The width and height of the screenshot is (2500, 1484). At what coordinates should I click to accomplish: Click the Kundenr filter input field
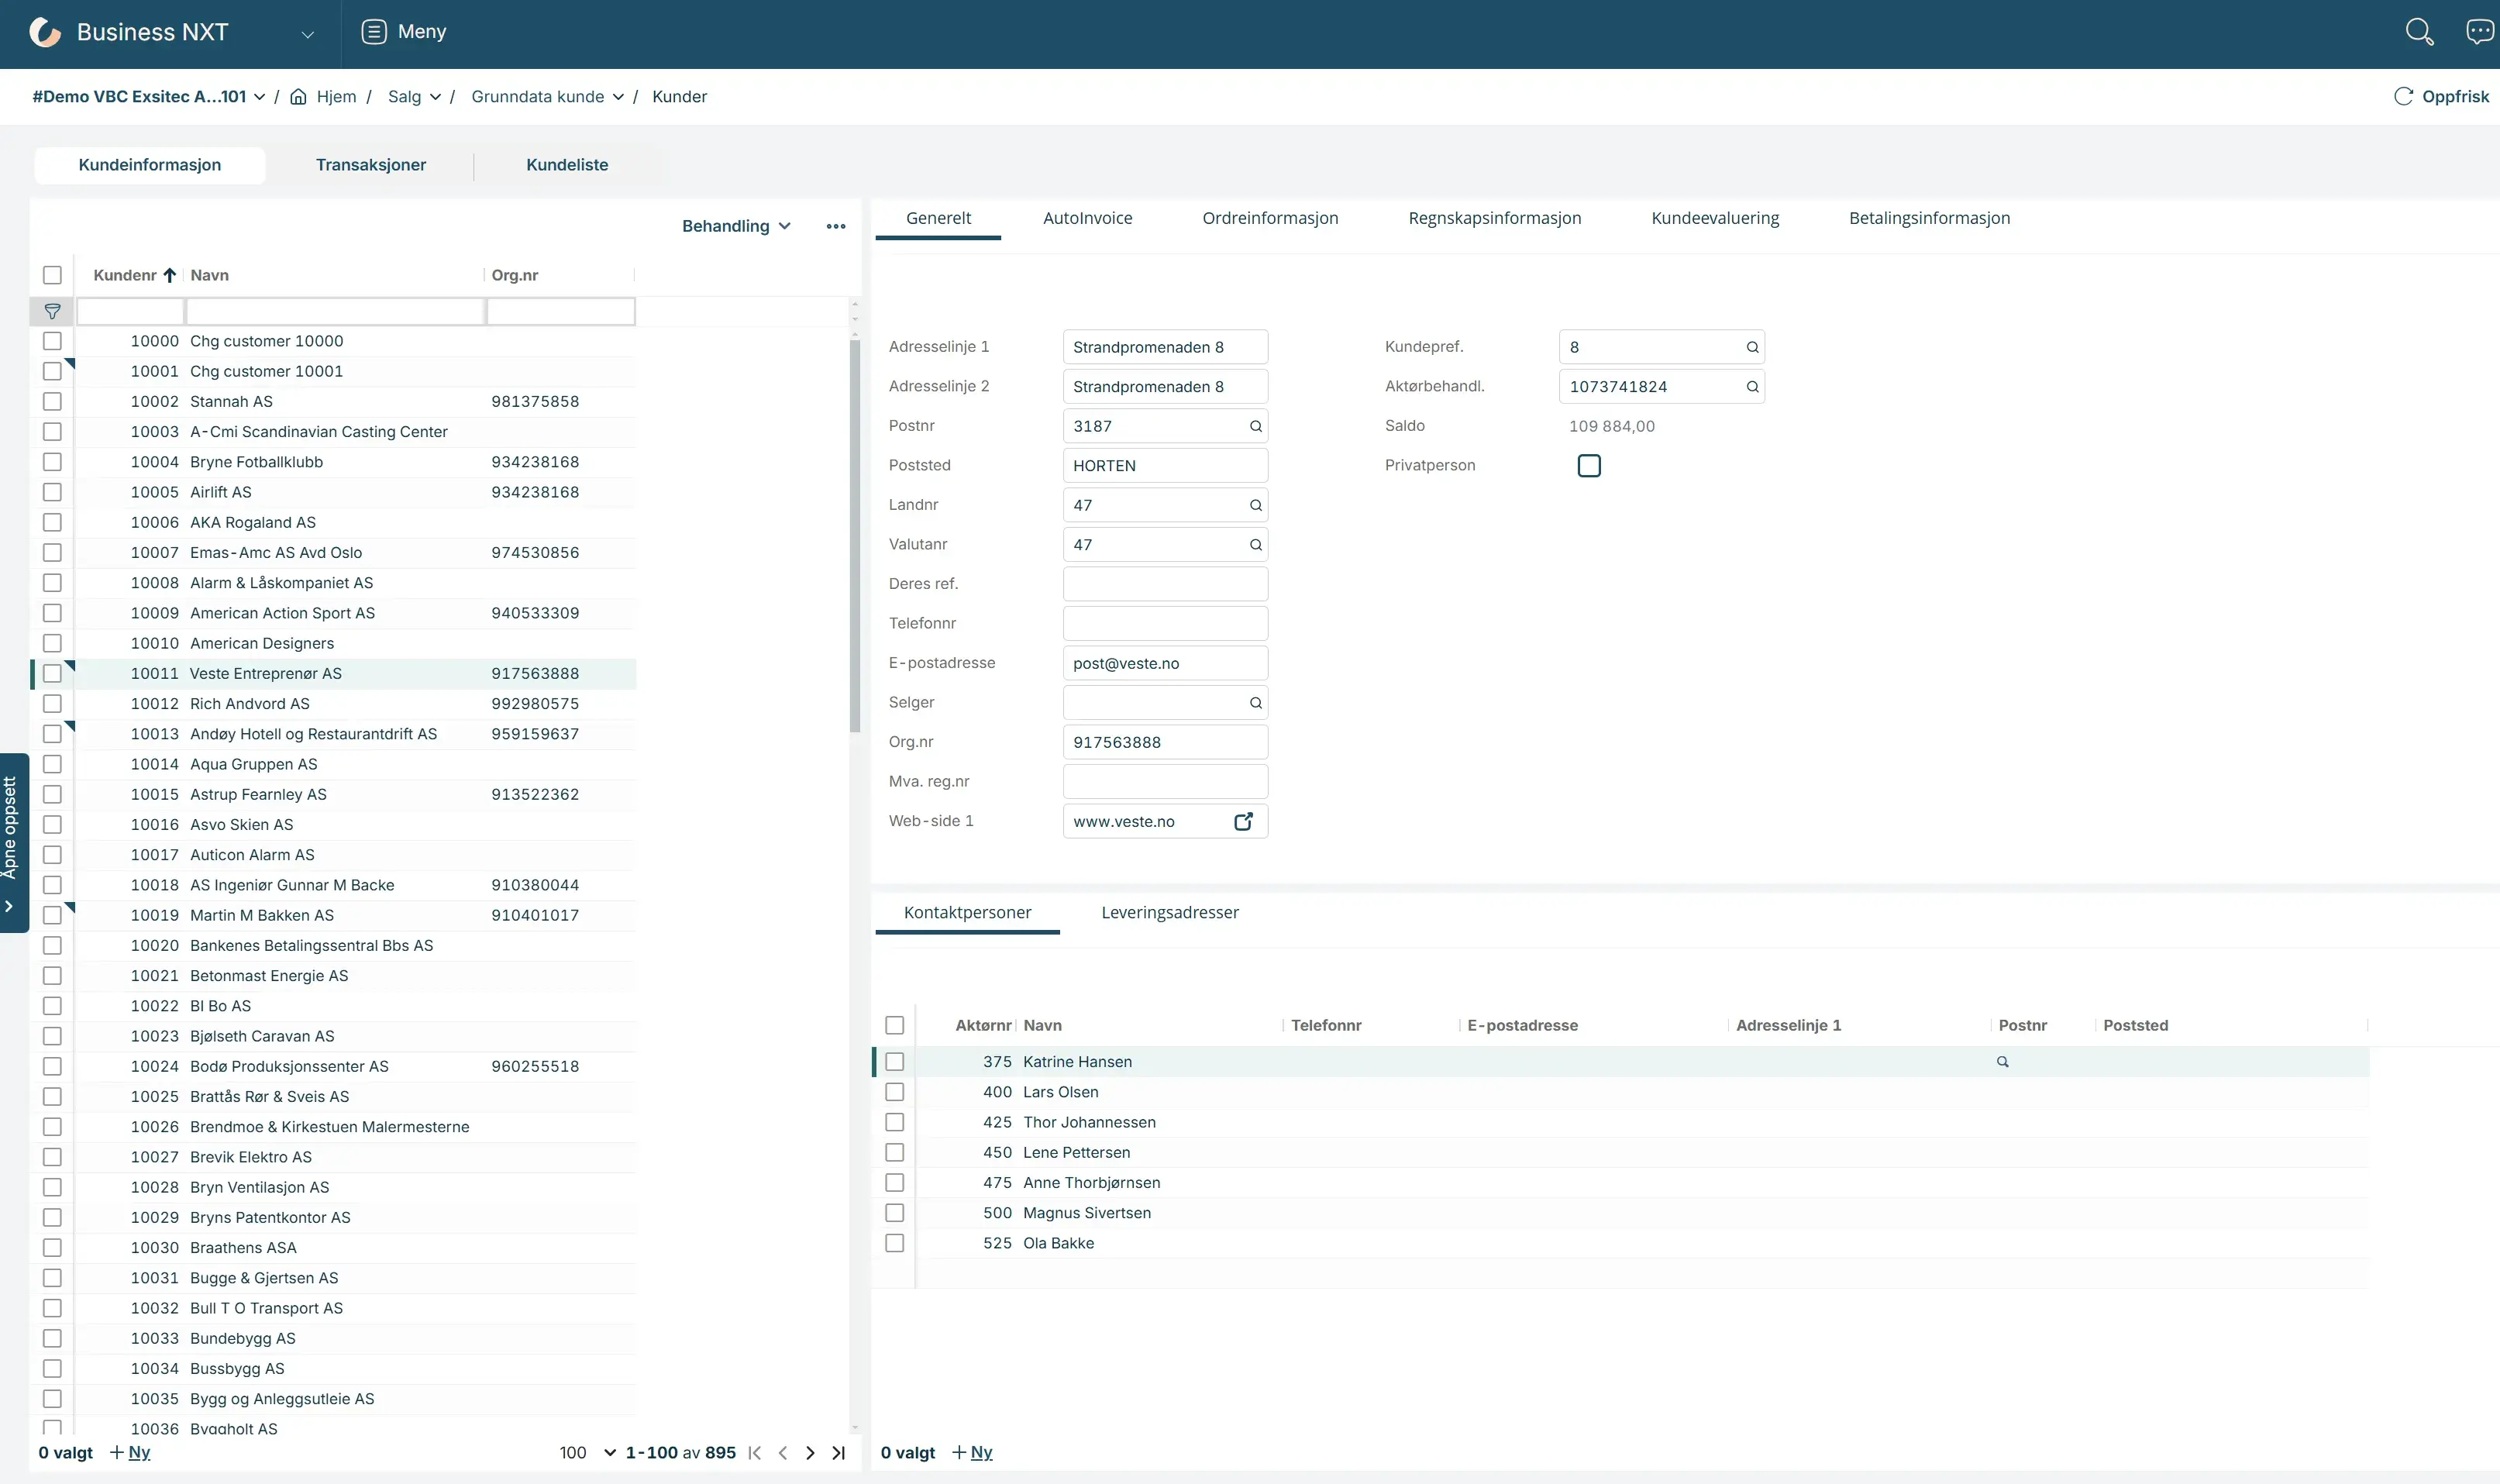tap(130, 312)
